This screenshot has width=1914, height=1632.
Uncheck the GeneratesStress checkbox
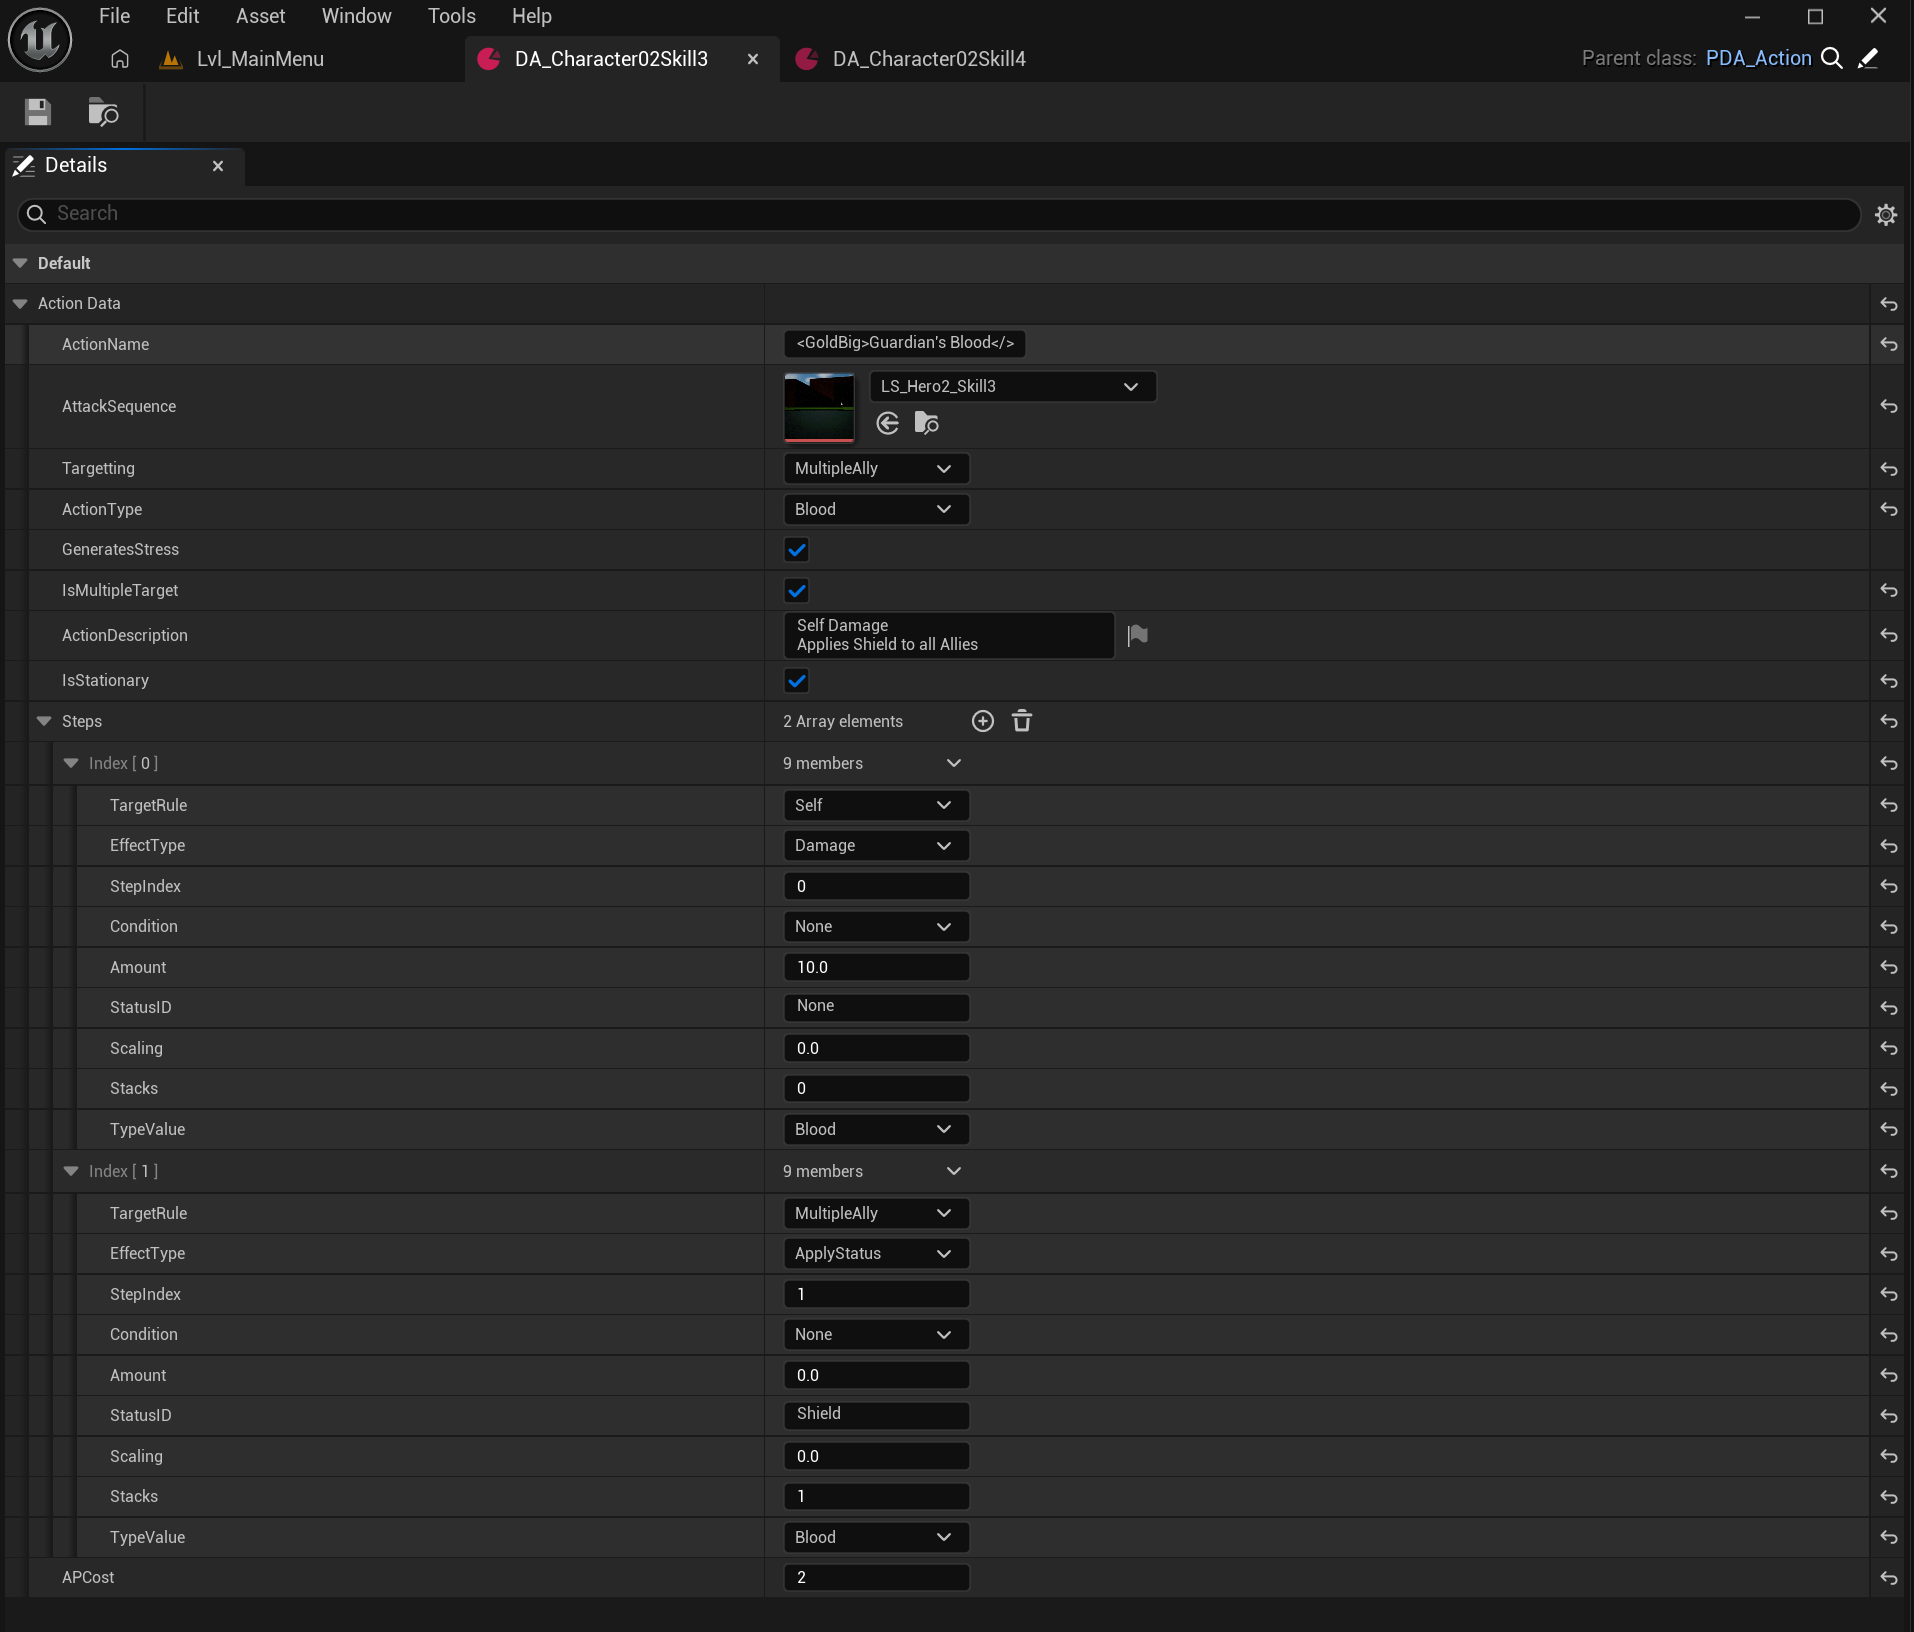click(797, 549)
